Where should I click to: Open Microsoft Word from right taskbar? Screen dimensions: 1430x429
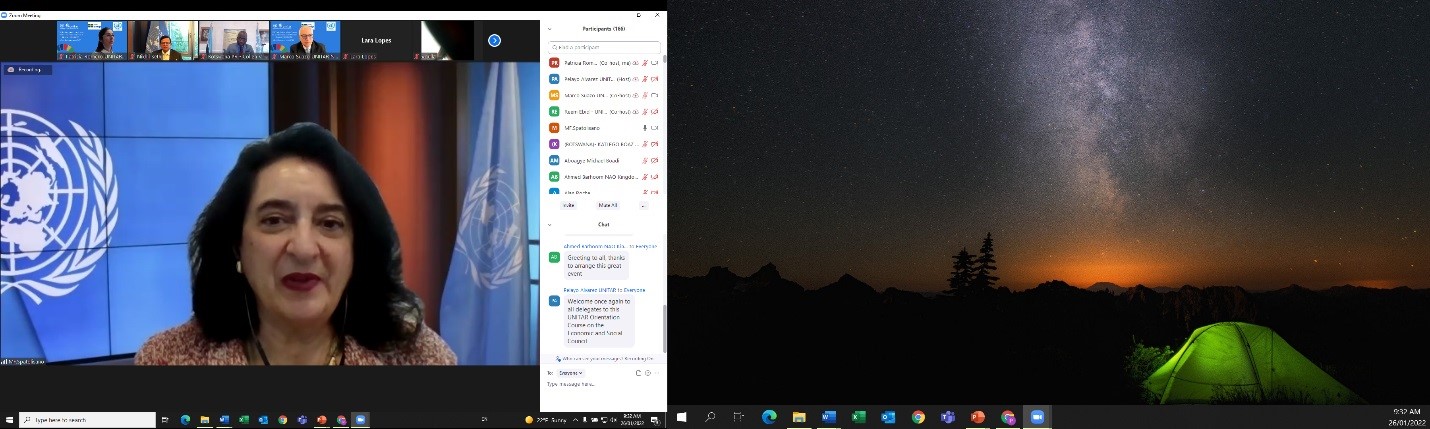click(x=828, y=417)
